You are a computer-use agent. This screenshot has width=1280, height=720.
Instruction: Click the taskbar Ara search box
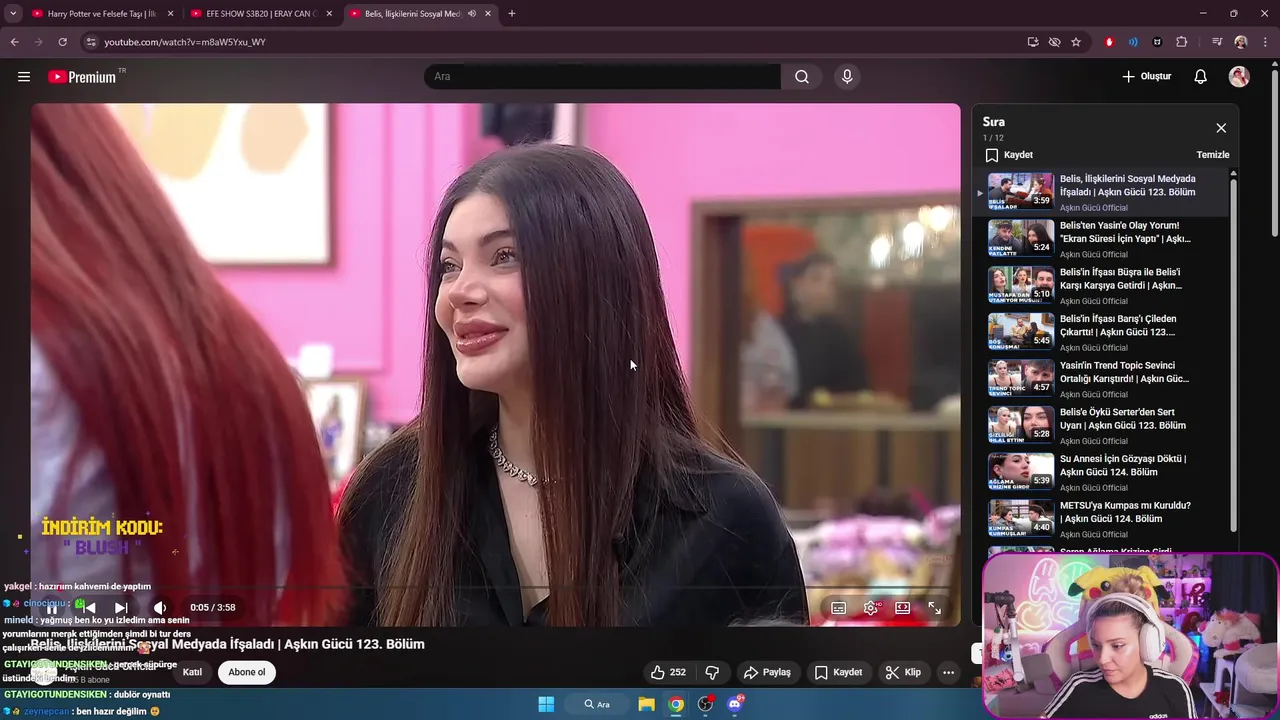[598, 704]
